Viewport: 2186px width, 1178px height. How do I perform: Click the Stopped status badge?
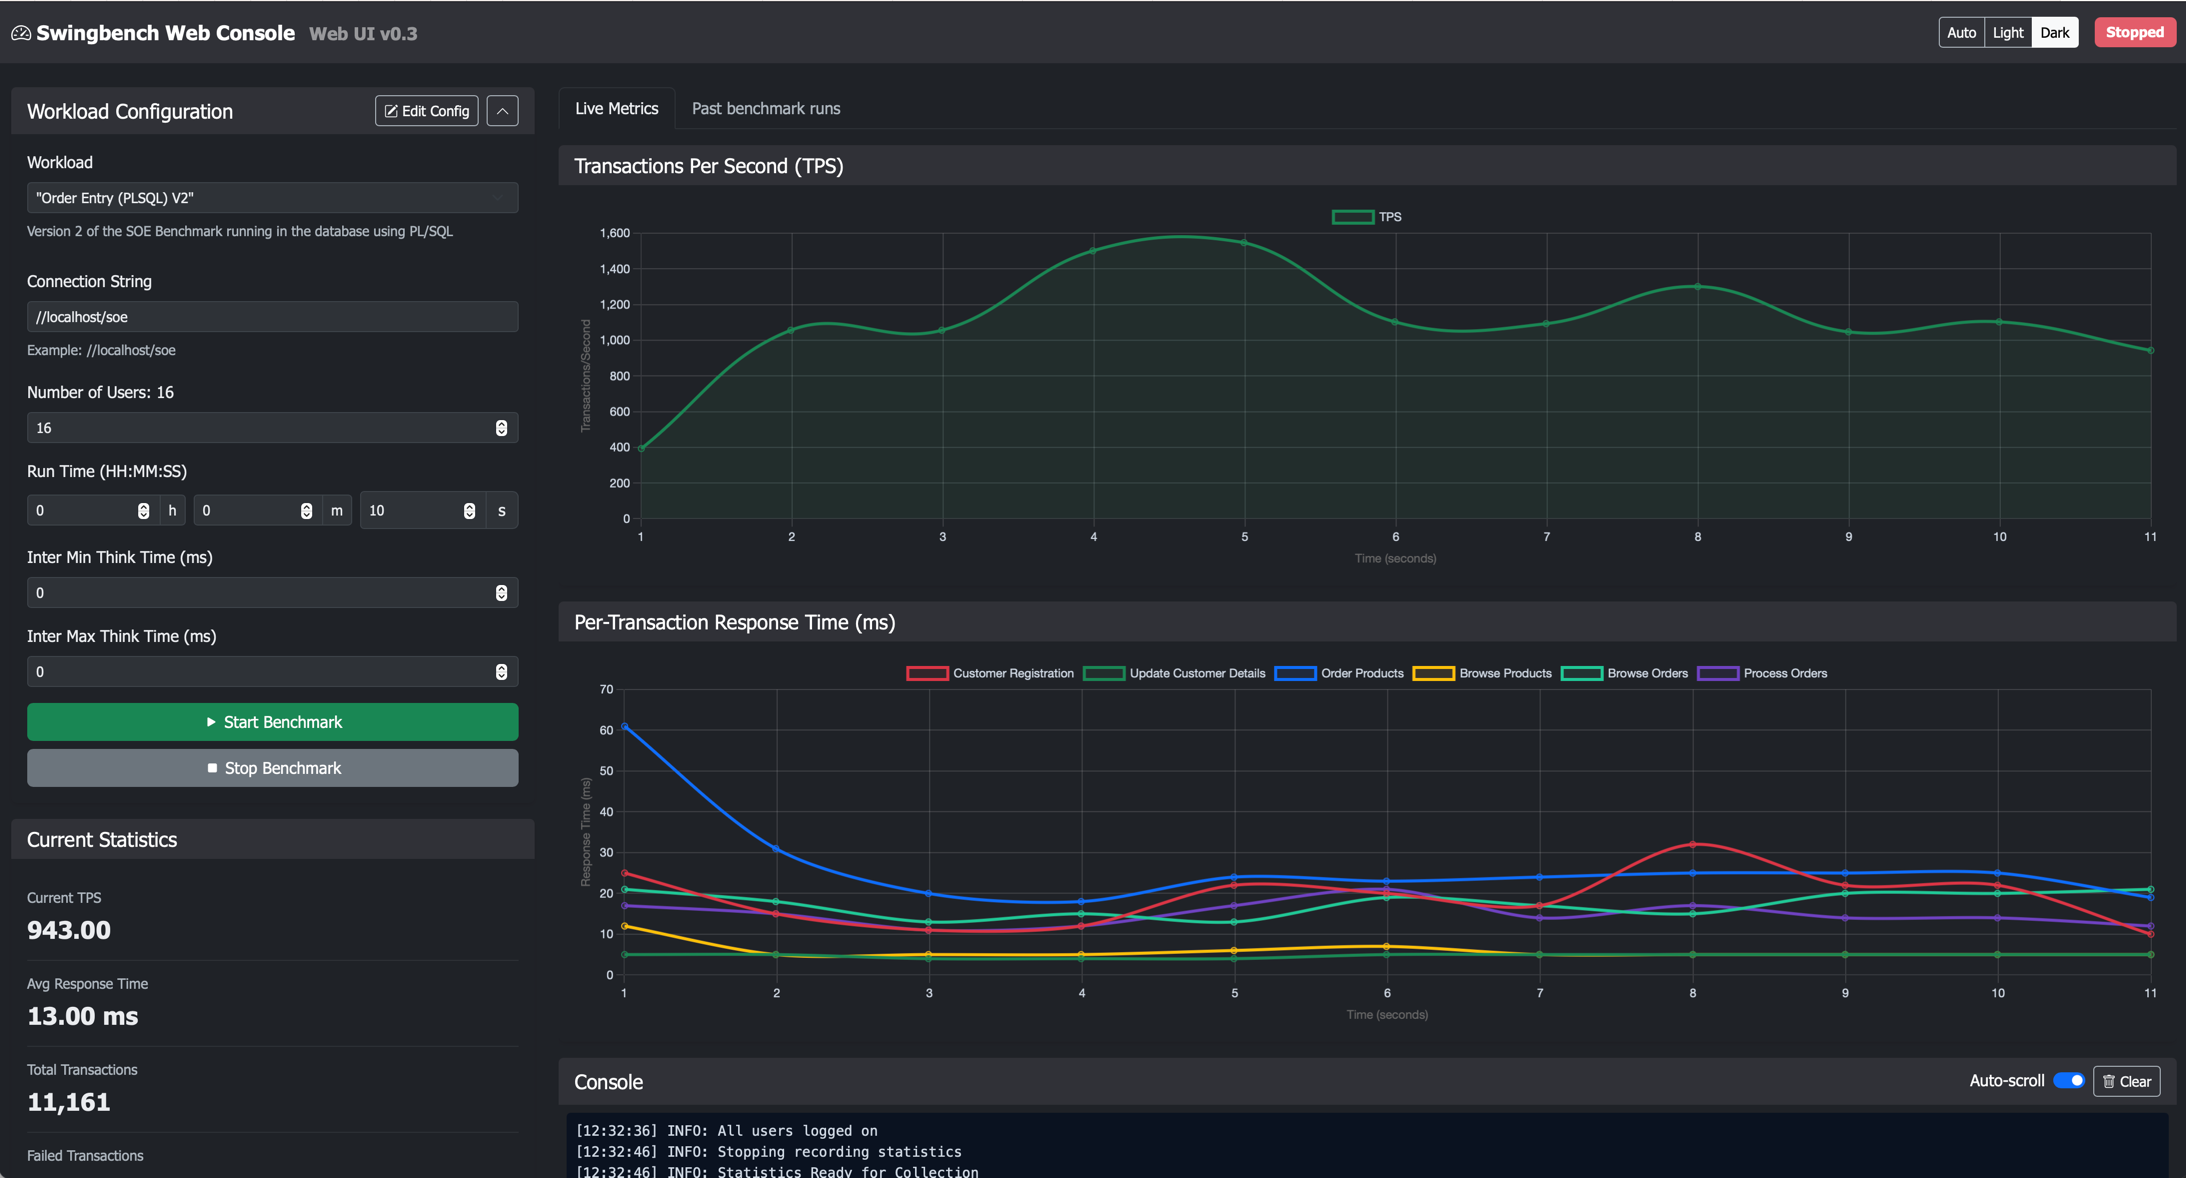[2135, 31]
